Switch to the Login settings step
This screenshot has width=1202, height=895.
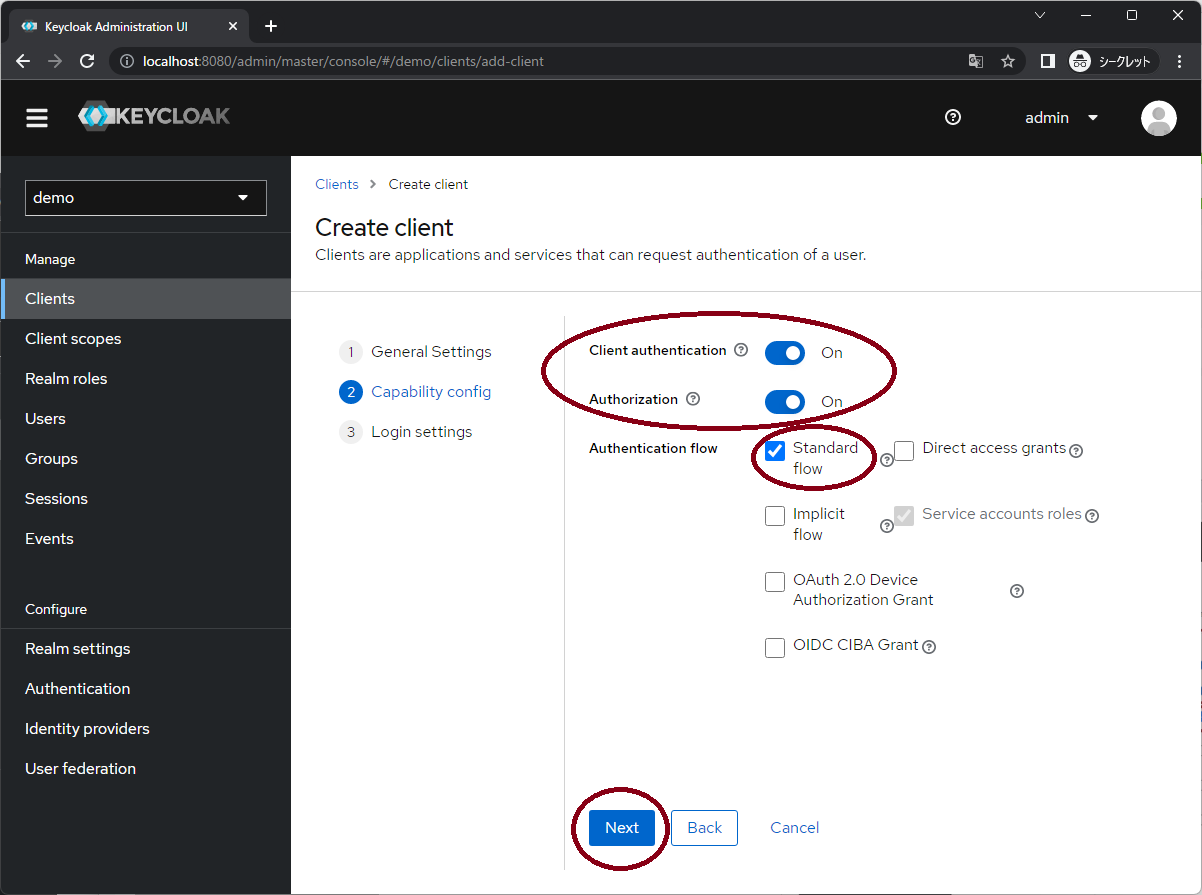pos(421,431)
